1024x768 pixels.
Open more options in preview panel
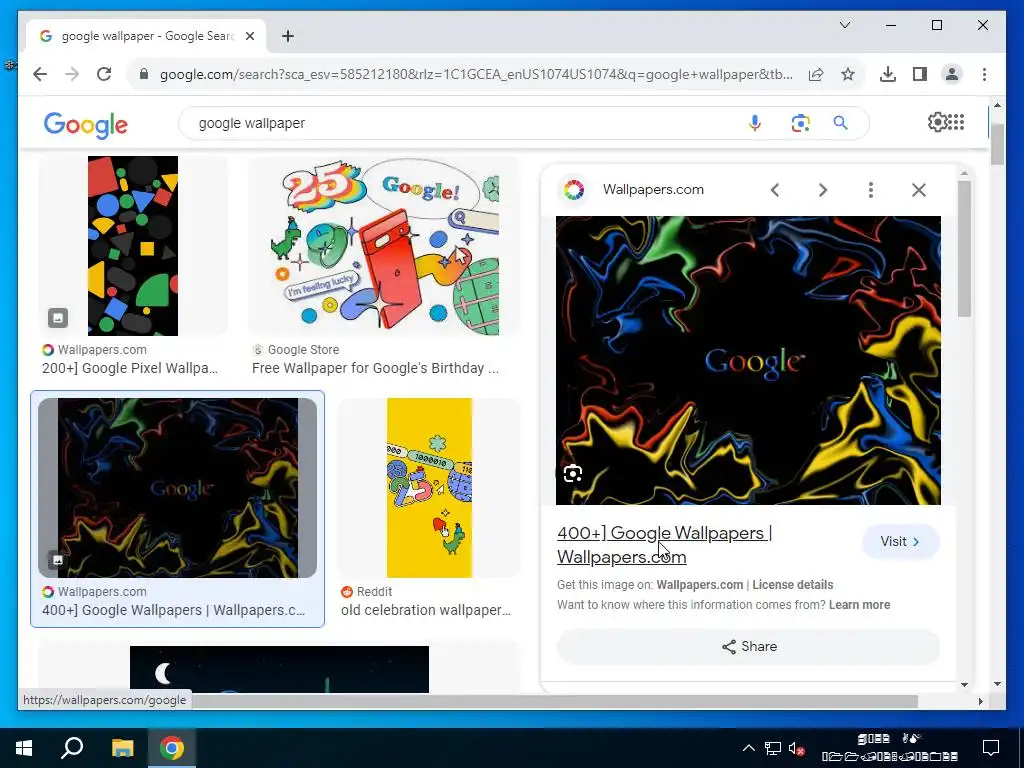click(871, 190)
